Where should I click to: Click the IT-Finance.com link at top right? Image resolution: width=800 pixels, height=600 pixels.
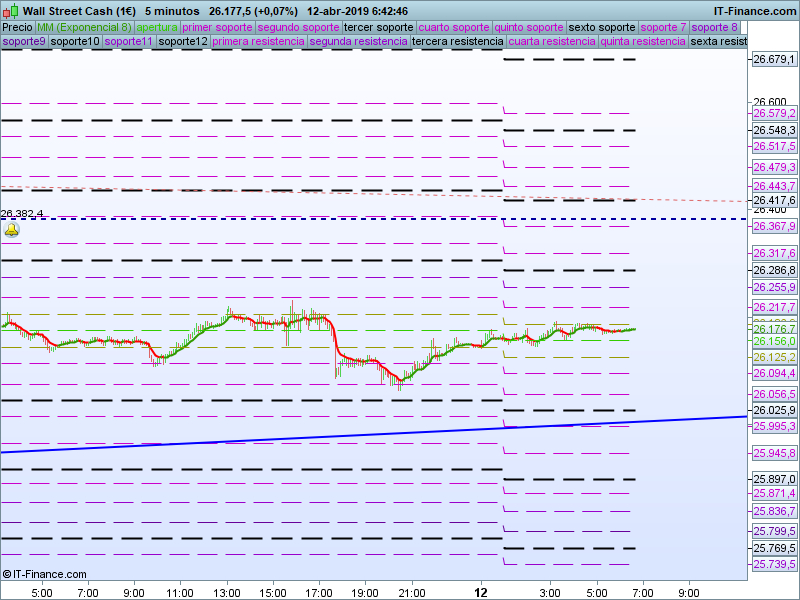pos(755,11)
